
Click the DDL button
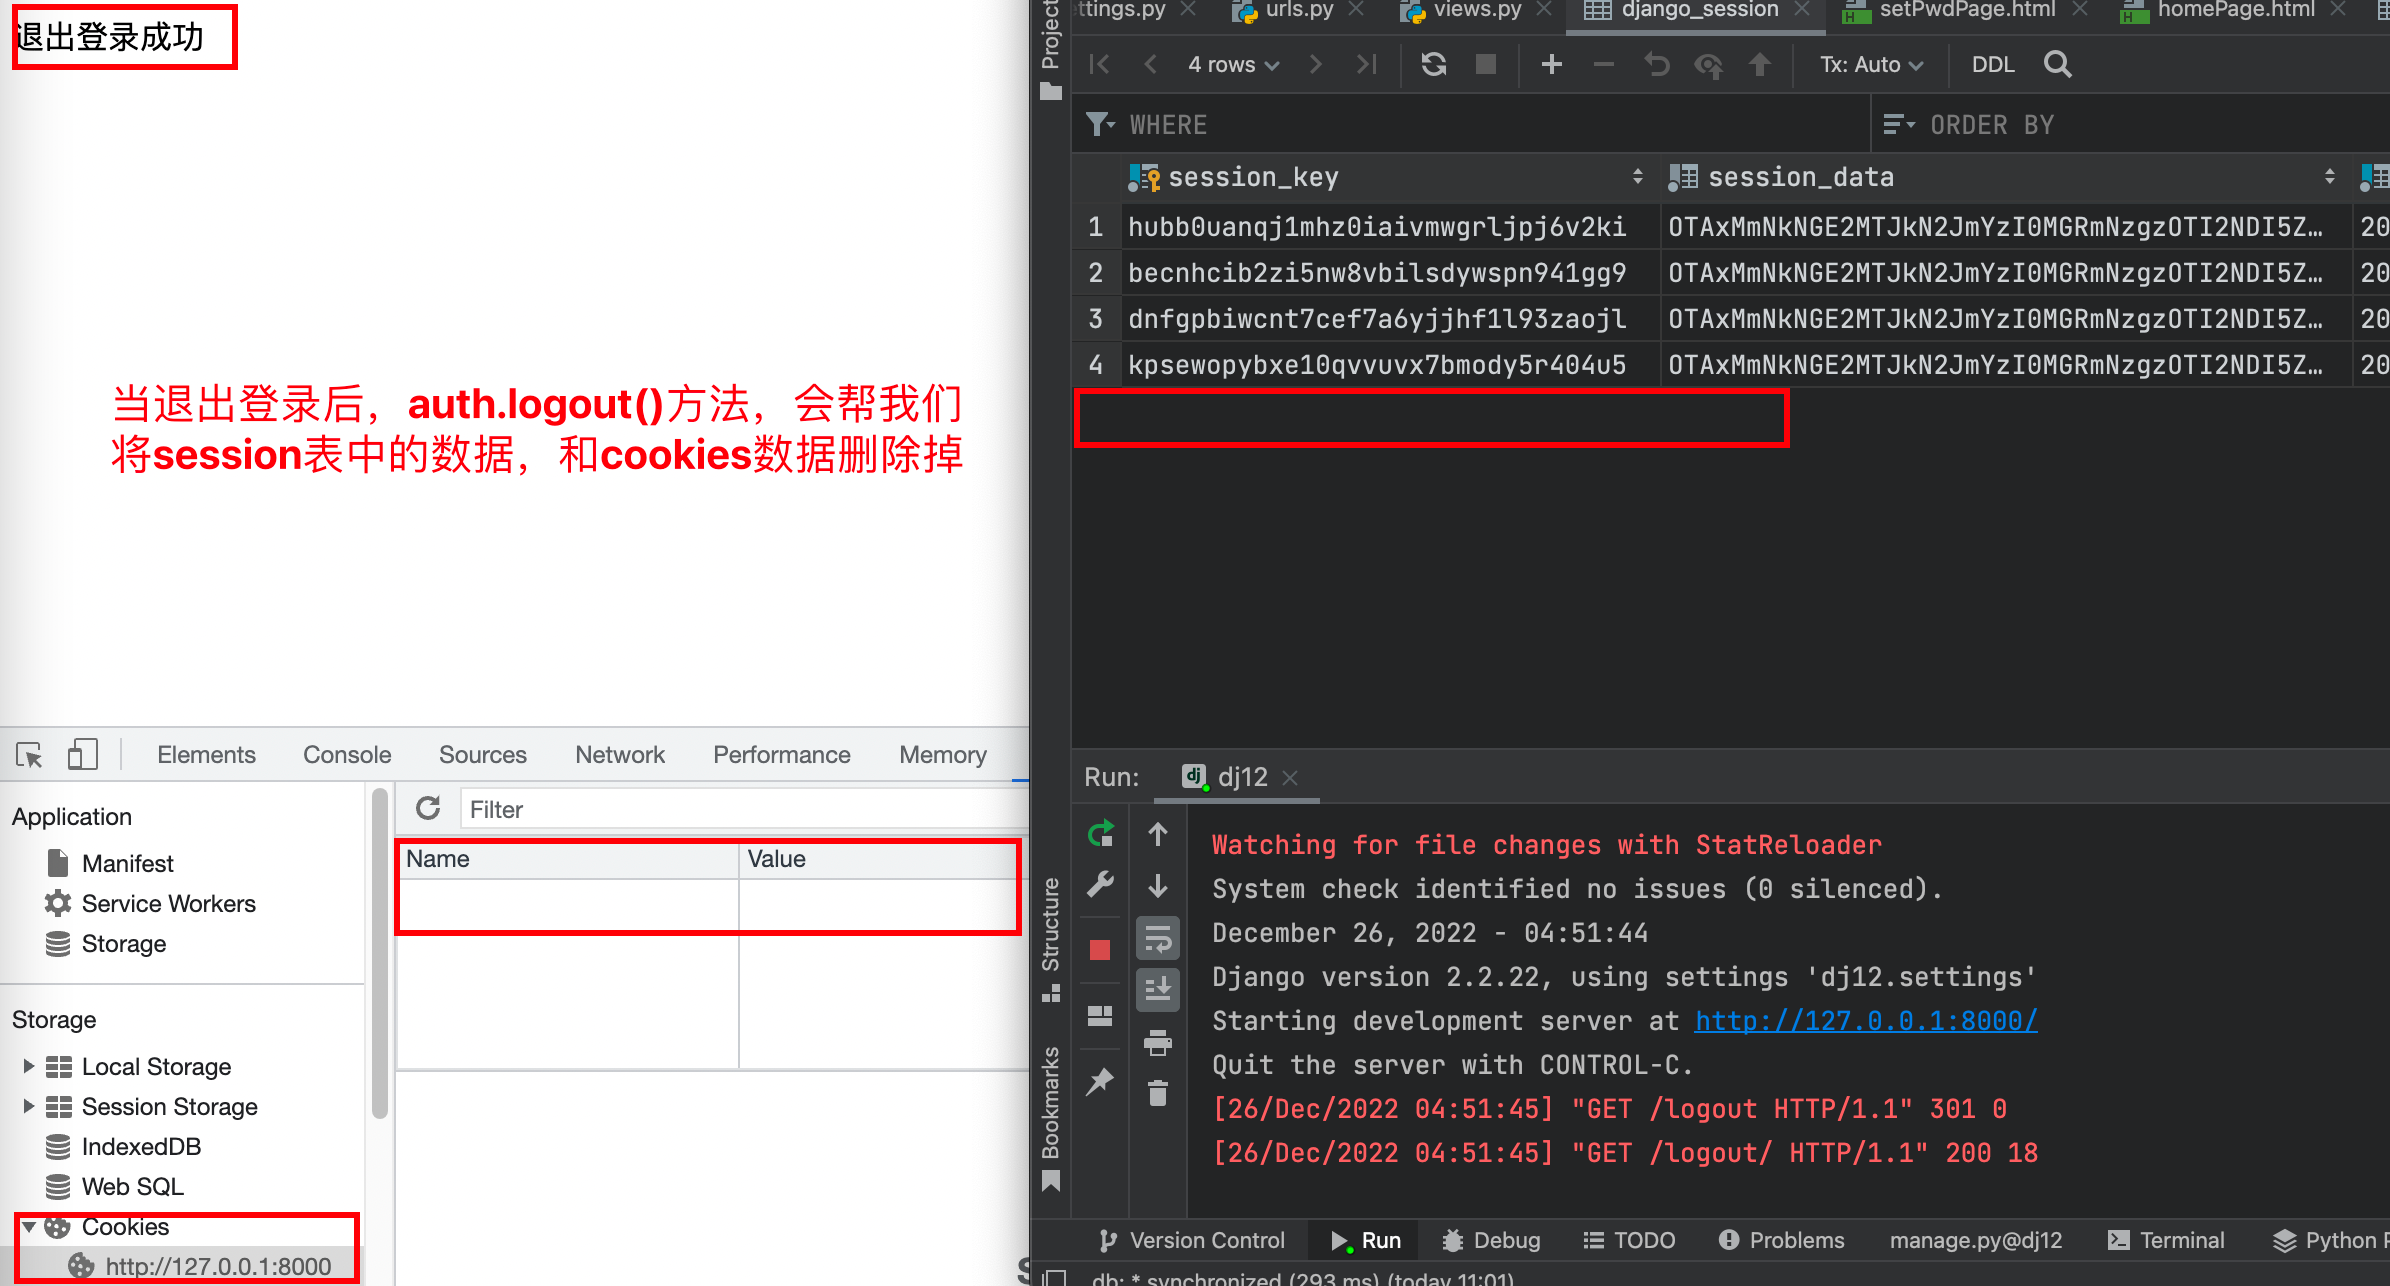pos(1992,65)
